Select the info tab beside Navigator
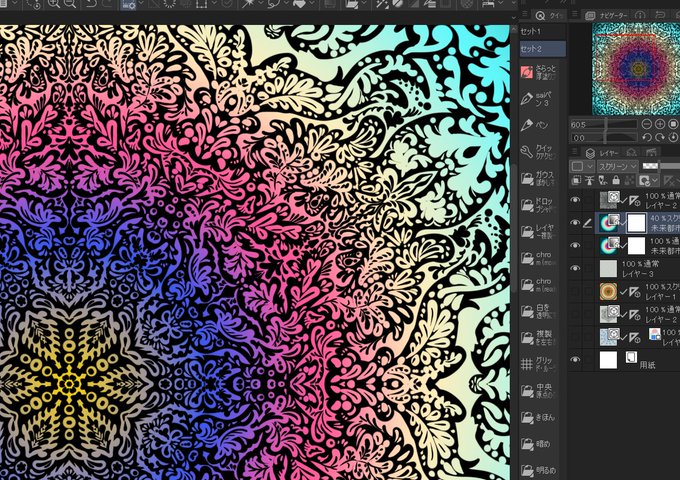Image resolution: width=680 pixels, height=480 pixels. (640, 15)
